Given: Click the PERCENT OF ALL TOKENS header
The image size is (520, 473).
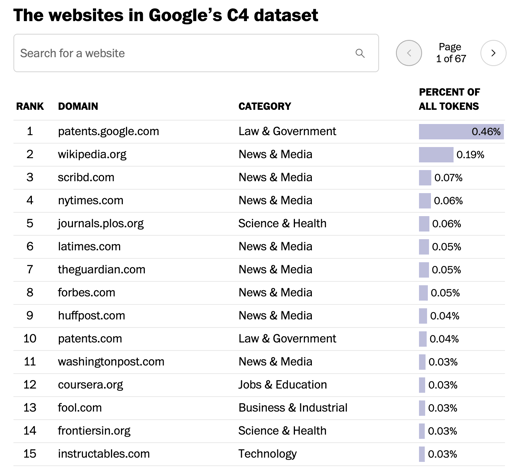Looking at the screenshot, I should pyautogui.click(x=449, y=99).
